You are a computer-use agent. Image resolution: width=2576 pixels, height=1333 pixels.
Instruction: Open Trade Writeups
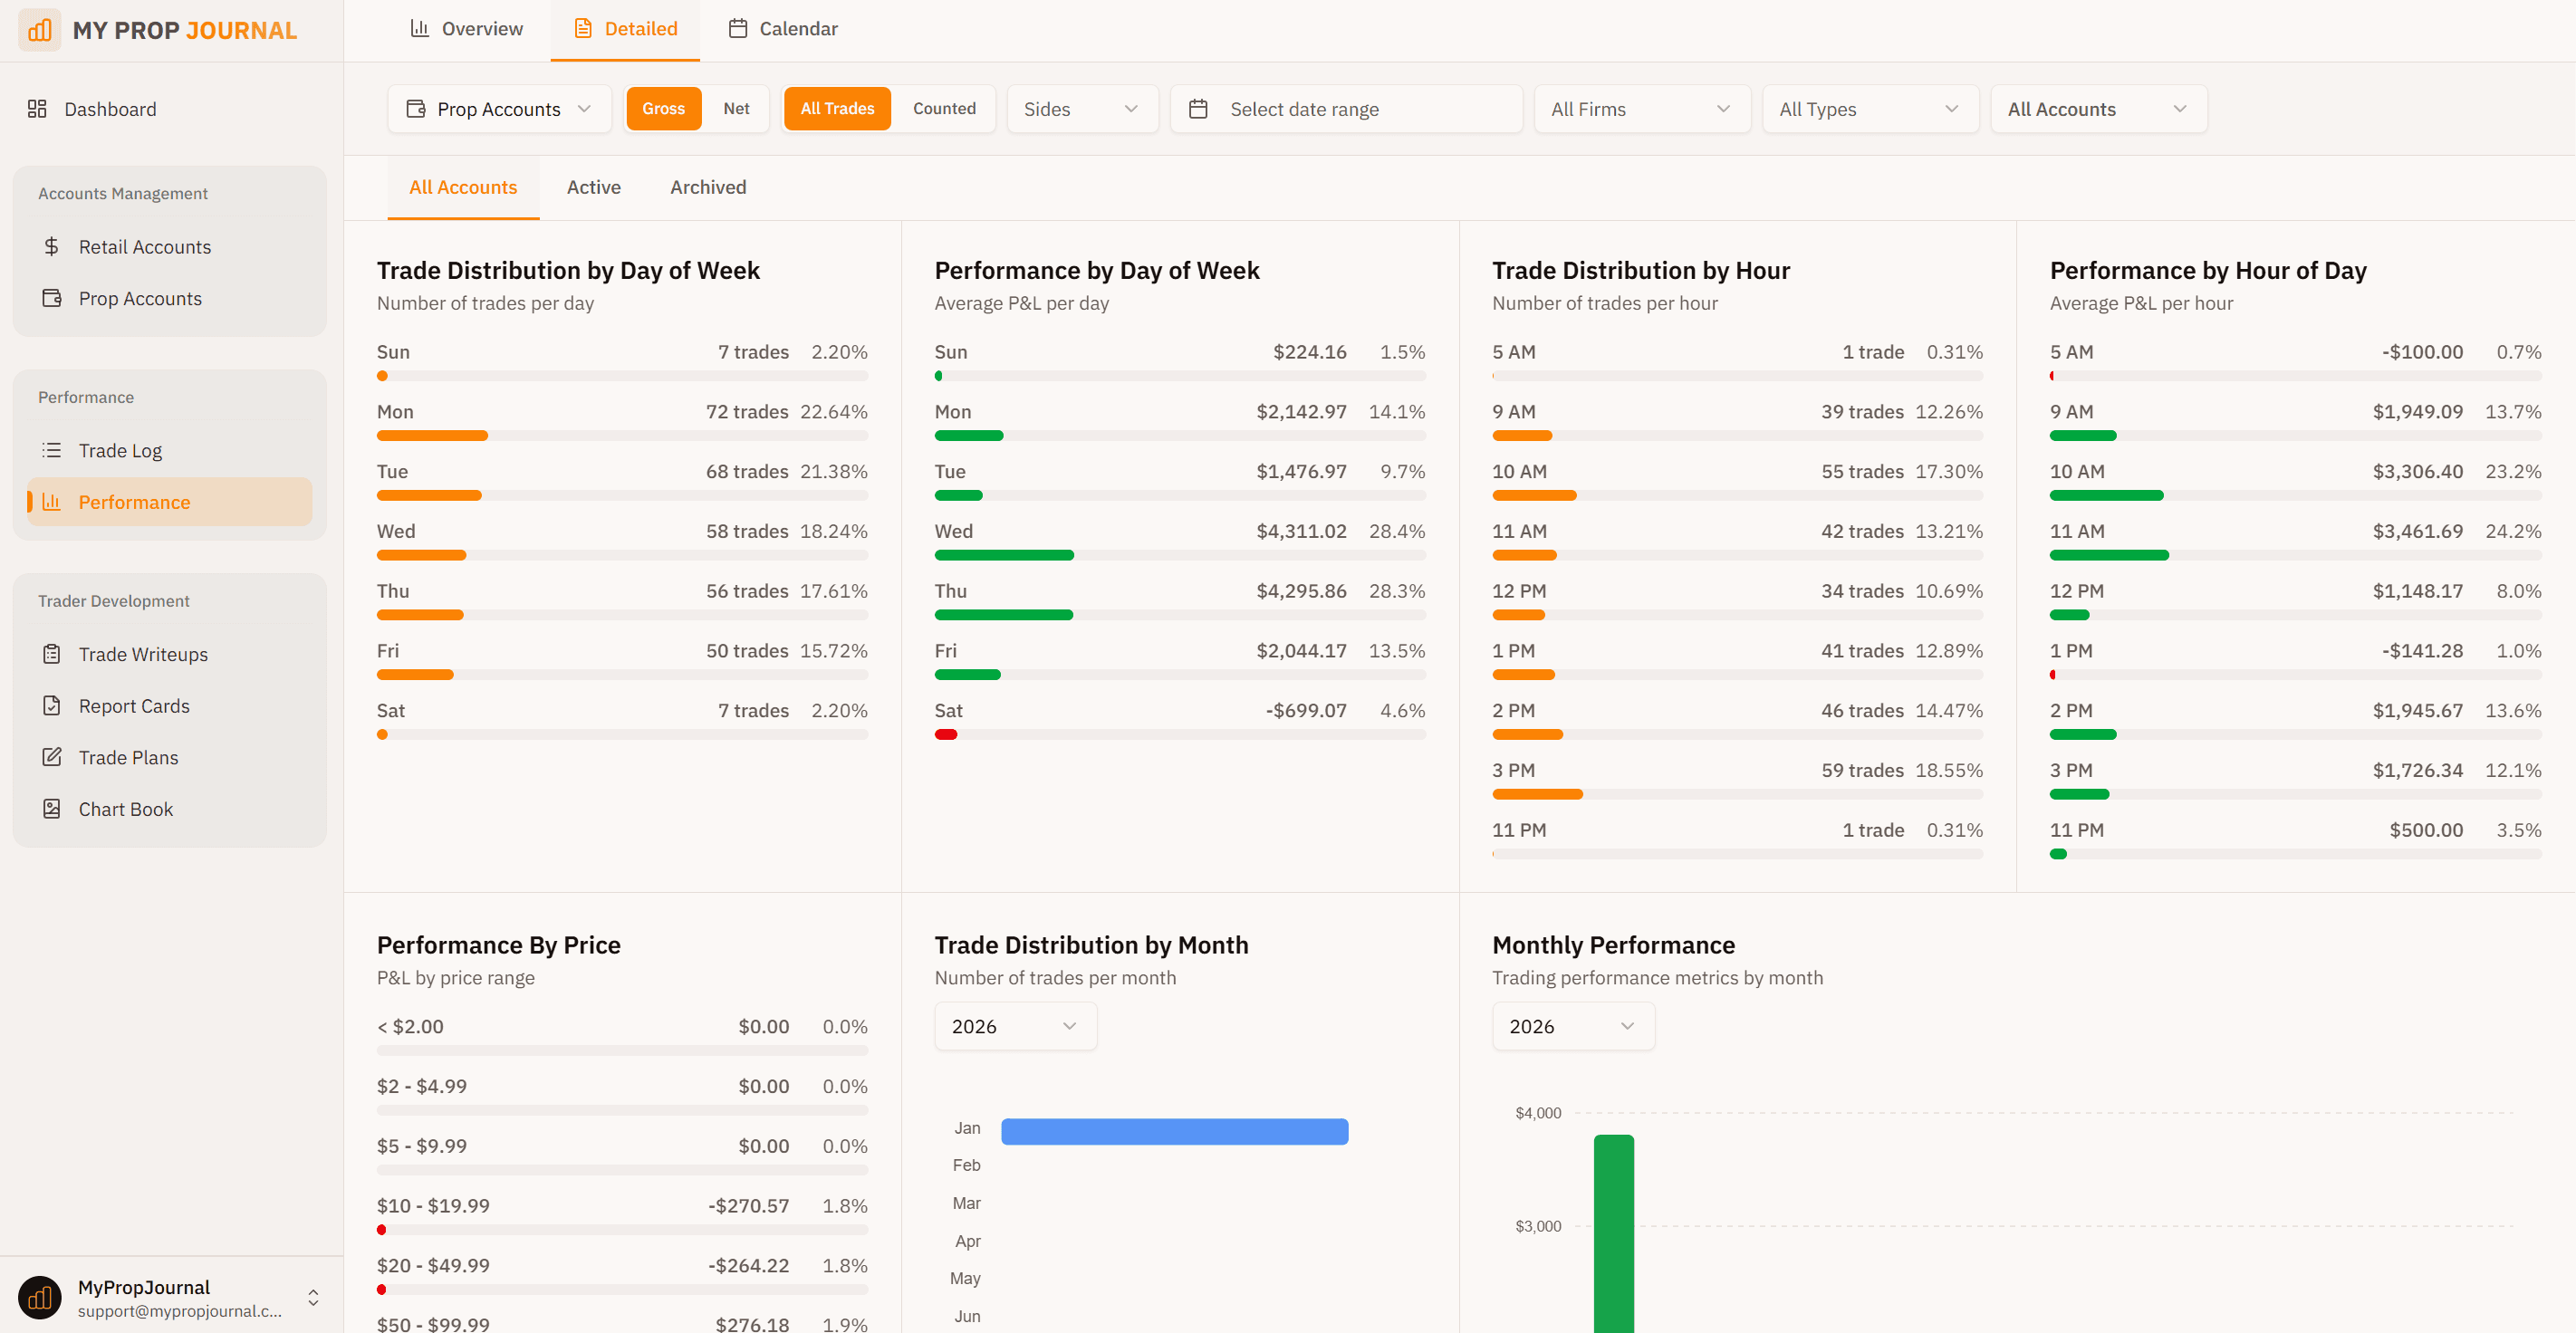coord(170,654)
